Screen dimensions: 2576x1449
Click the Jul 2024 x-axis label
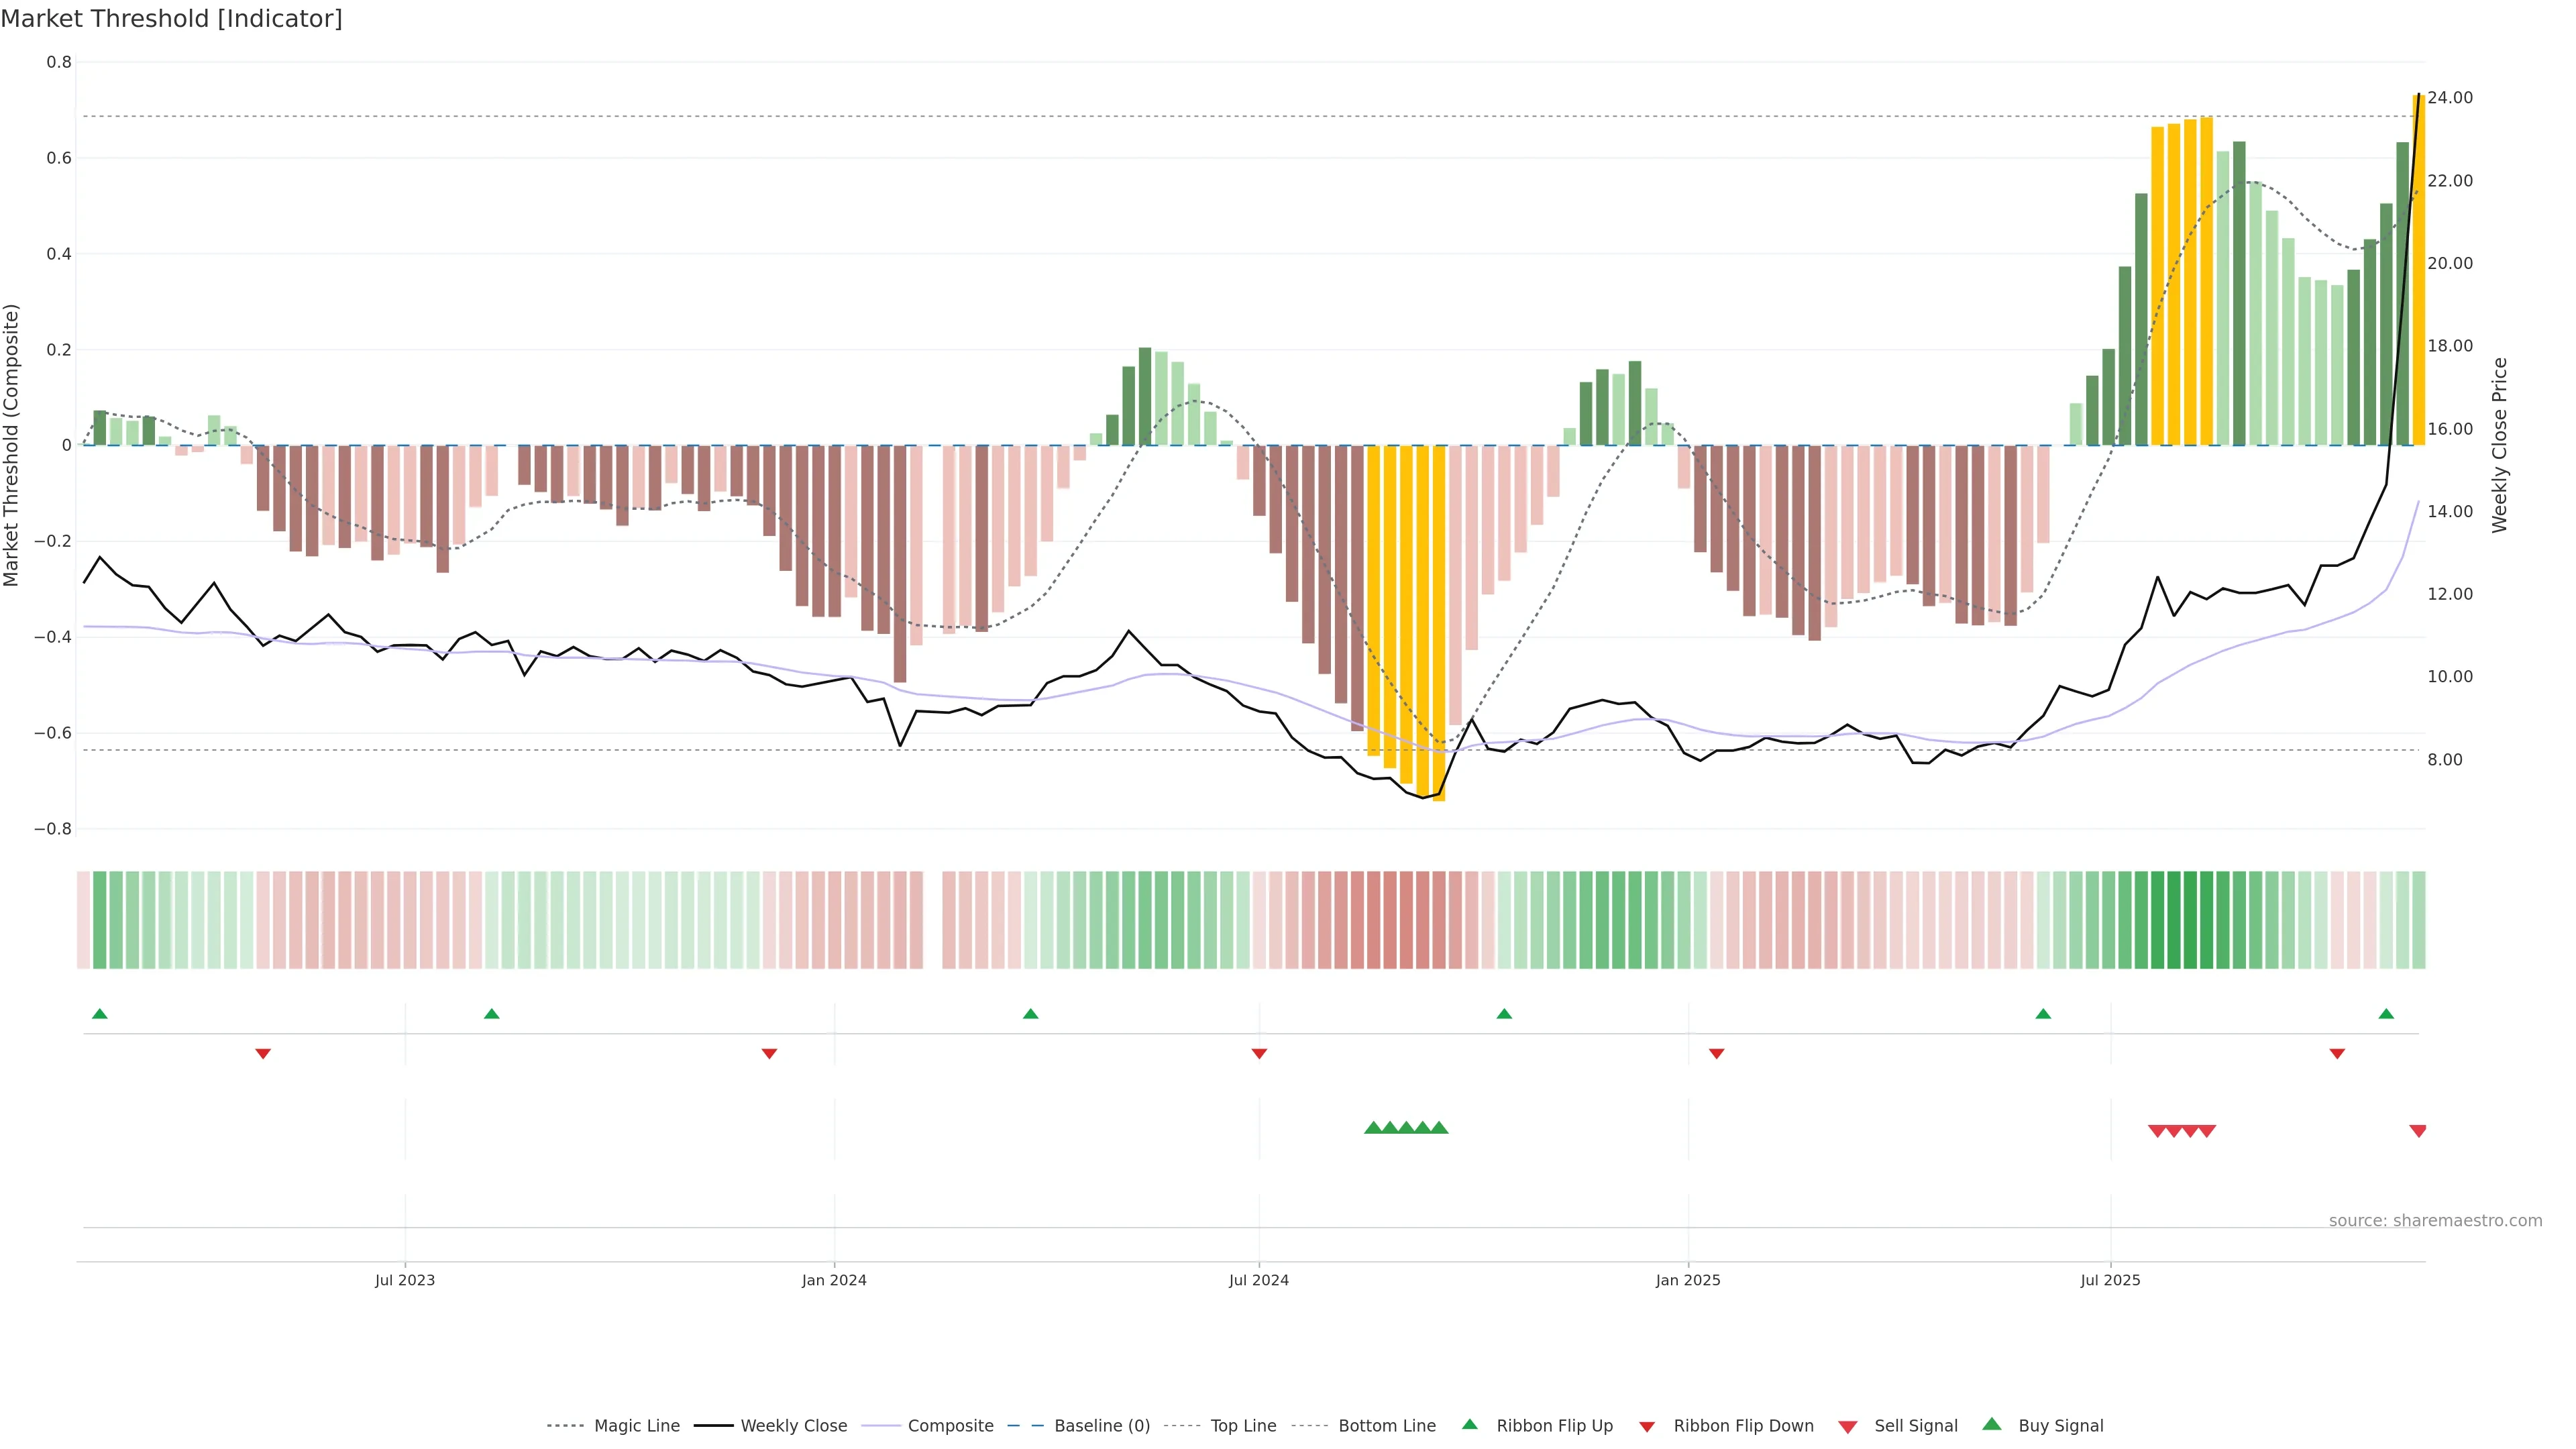[1258, 1280]
